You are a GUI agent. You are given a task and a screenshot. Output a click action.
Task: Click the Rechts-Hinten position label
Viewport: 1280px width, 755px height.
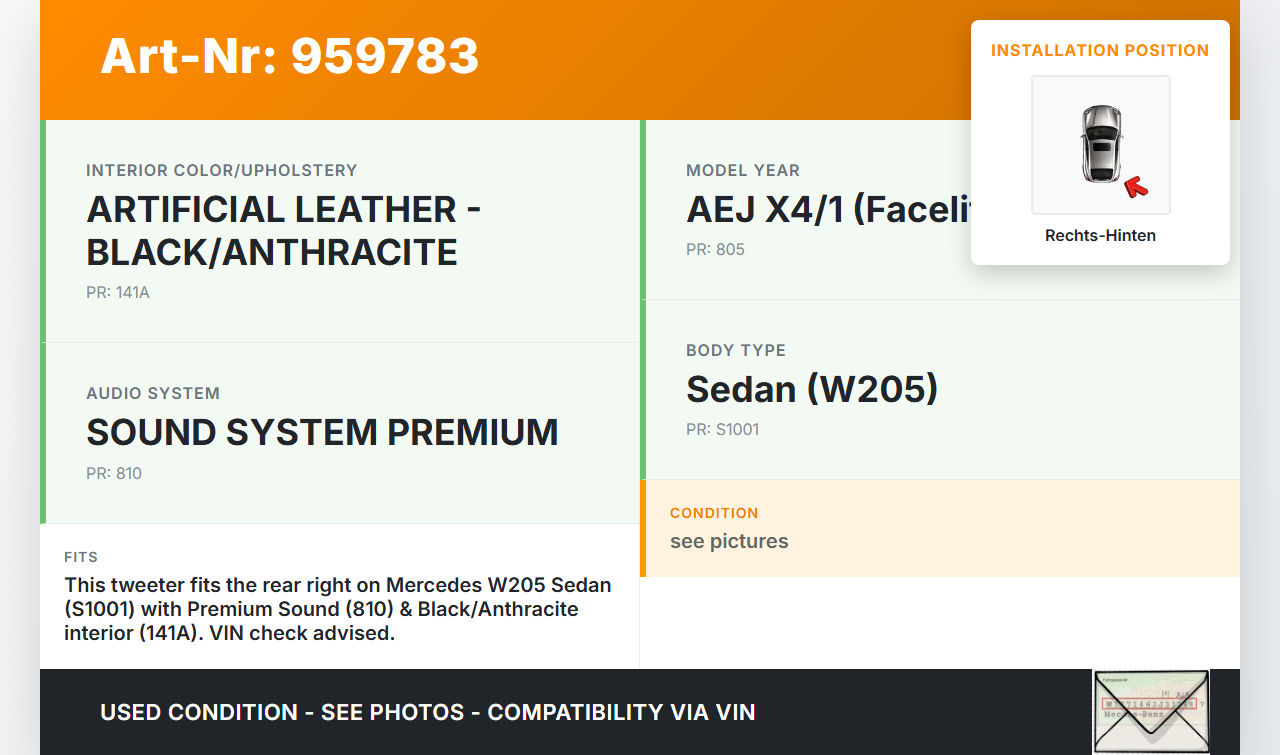(1100, 236)
